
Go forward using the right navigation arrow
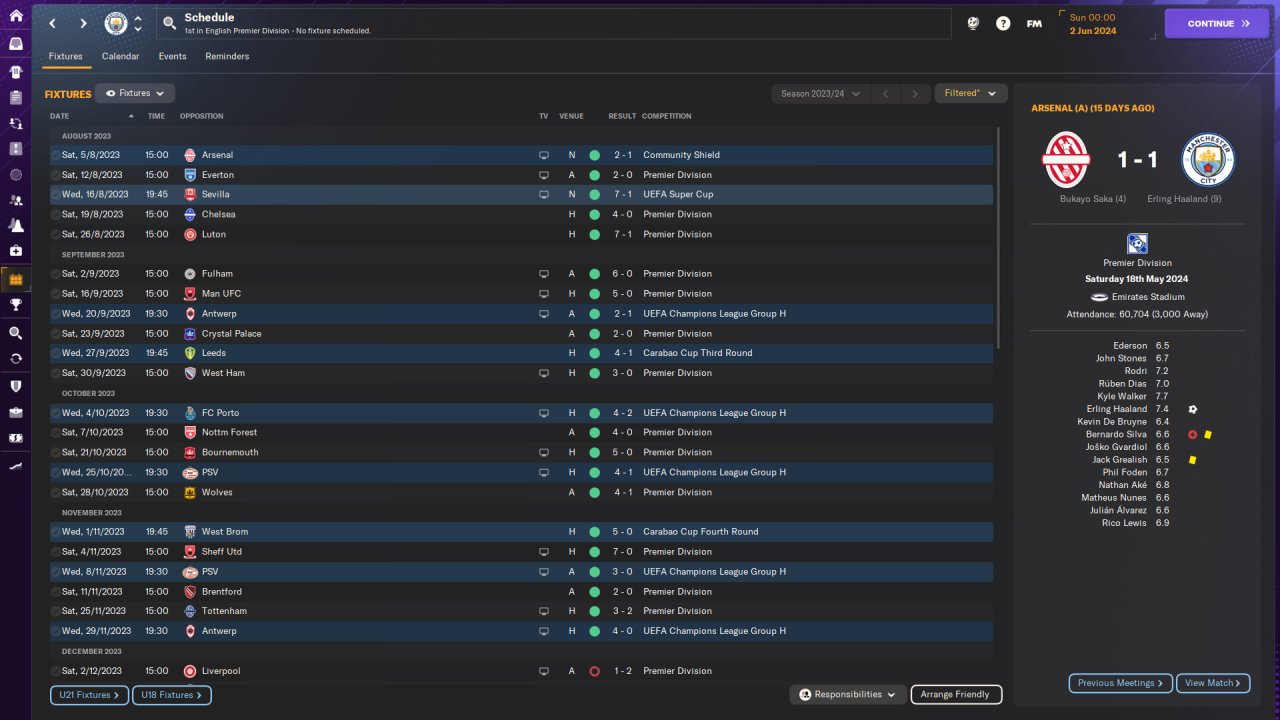click(83, 23)
